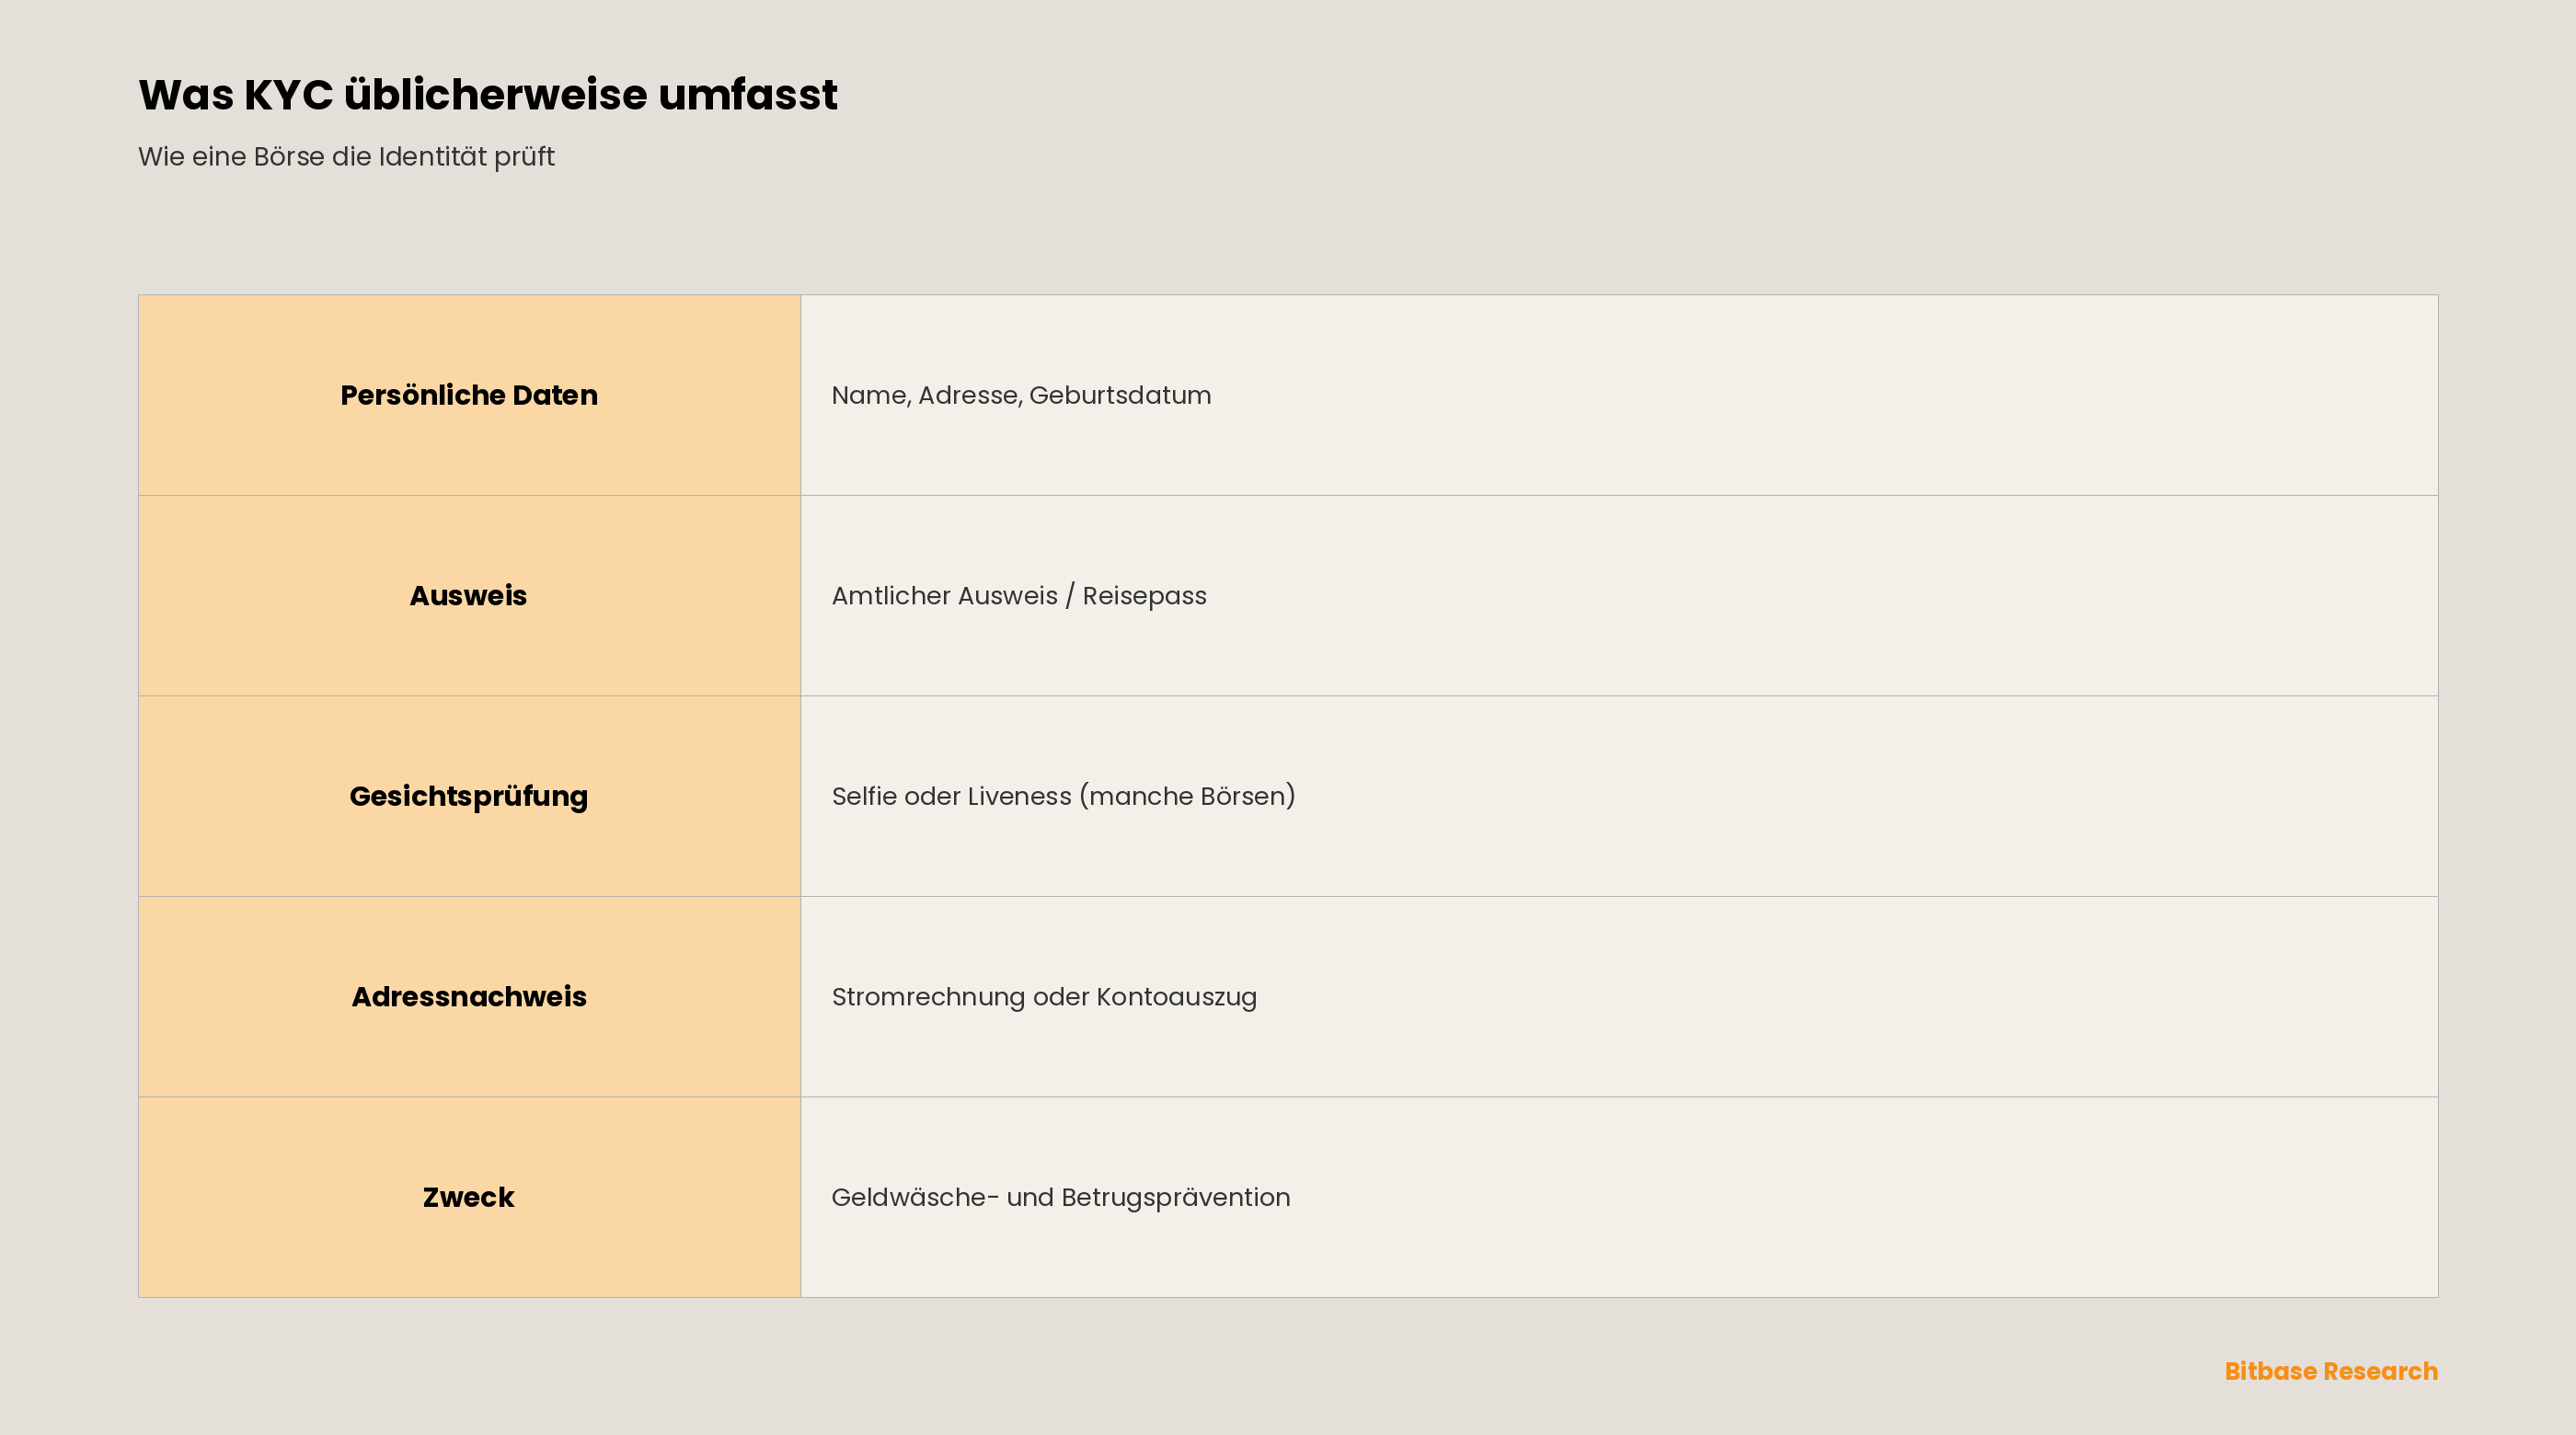This screenshot has width=2576, height=1435.
Task: Select the cell 'Stromrechnung oder Kontoauszug'
Action: point(1619,997)
